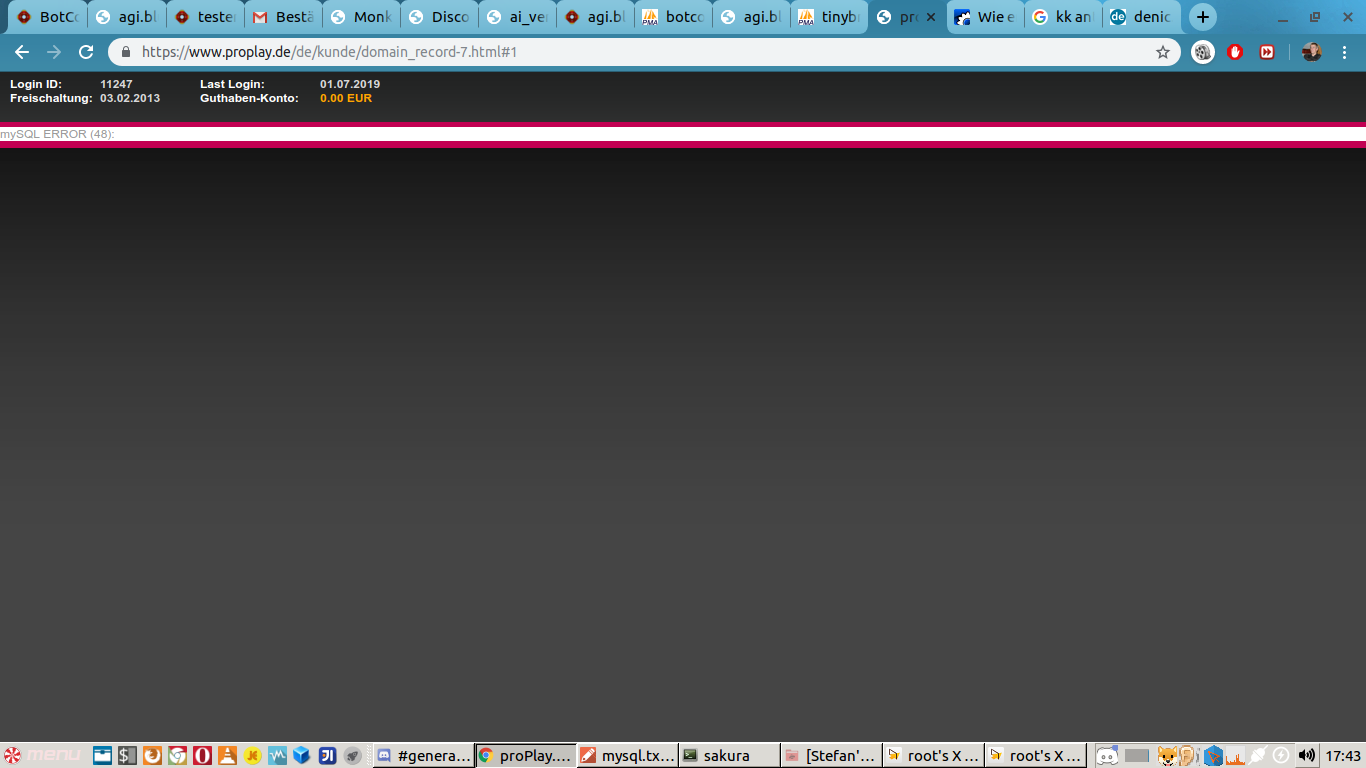Open Firefox from the taskbar launcher
The image size is (1366, 768).
point(152,756)
